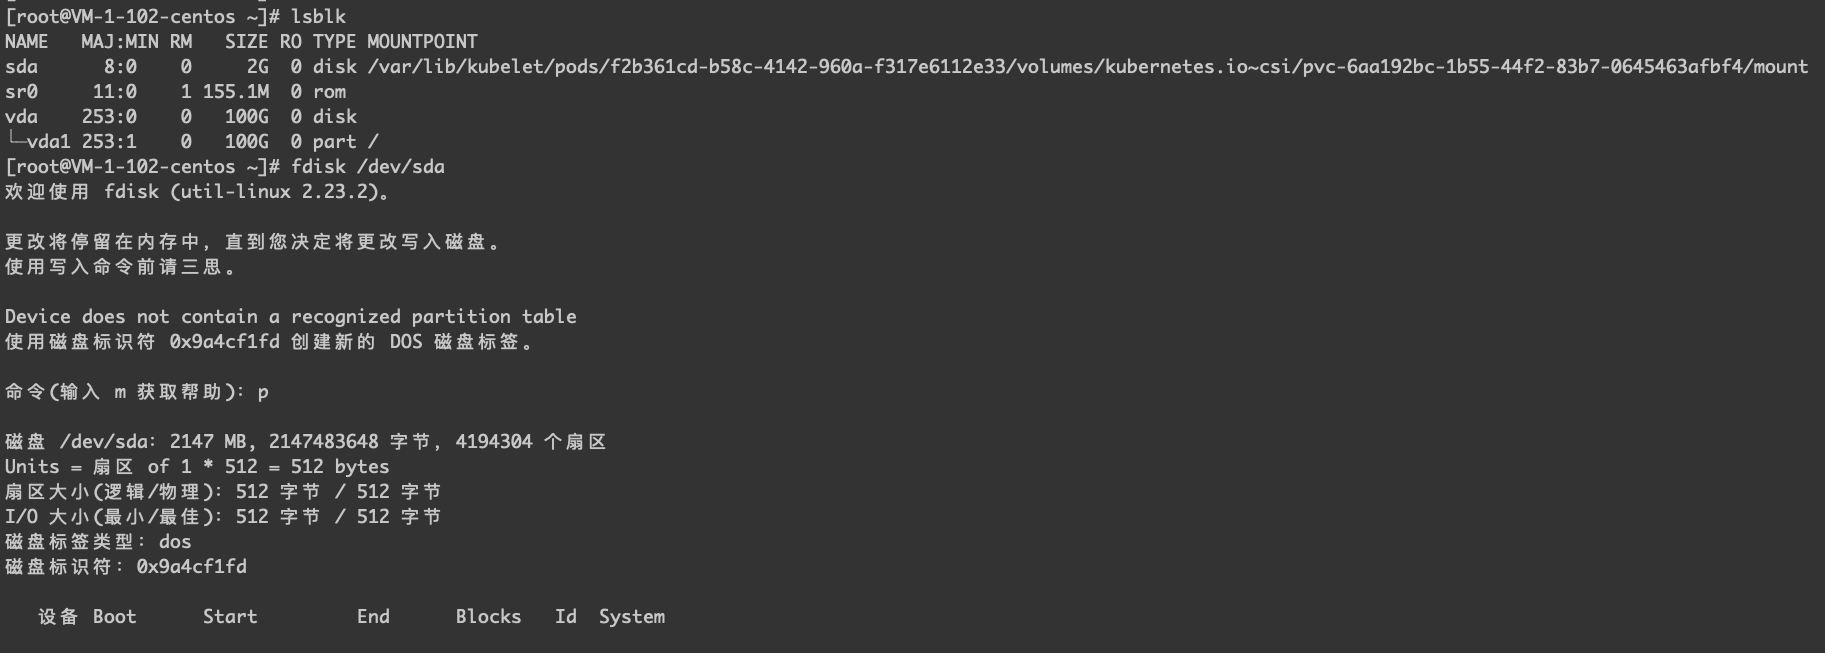Click the 2147483648 byte count

click(323, 442)
